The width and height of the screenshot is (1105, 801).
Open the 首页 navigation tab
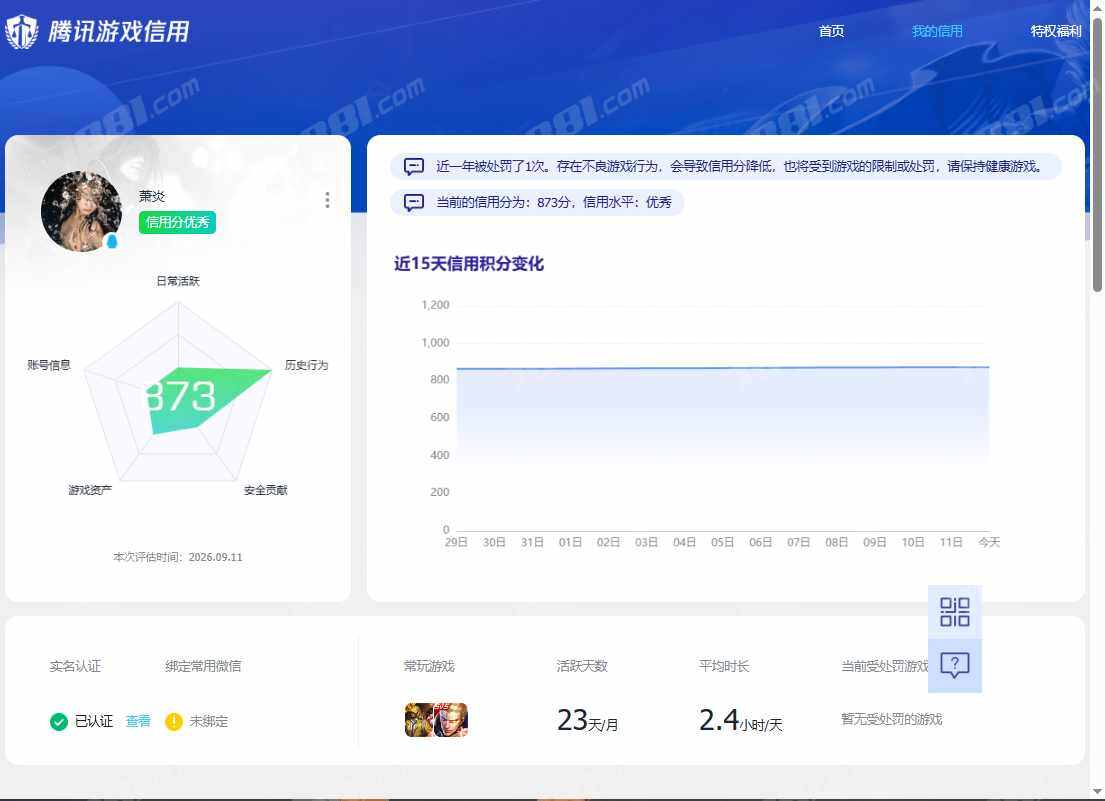pos(831,31)
